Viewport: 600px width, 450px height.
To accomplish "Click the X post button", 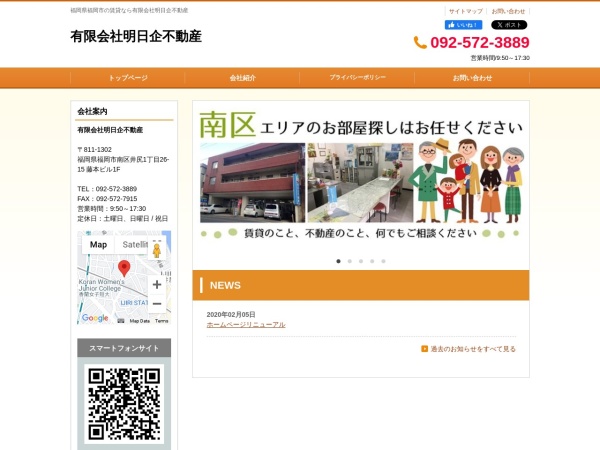I will (509, 25).
